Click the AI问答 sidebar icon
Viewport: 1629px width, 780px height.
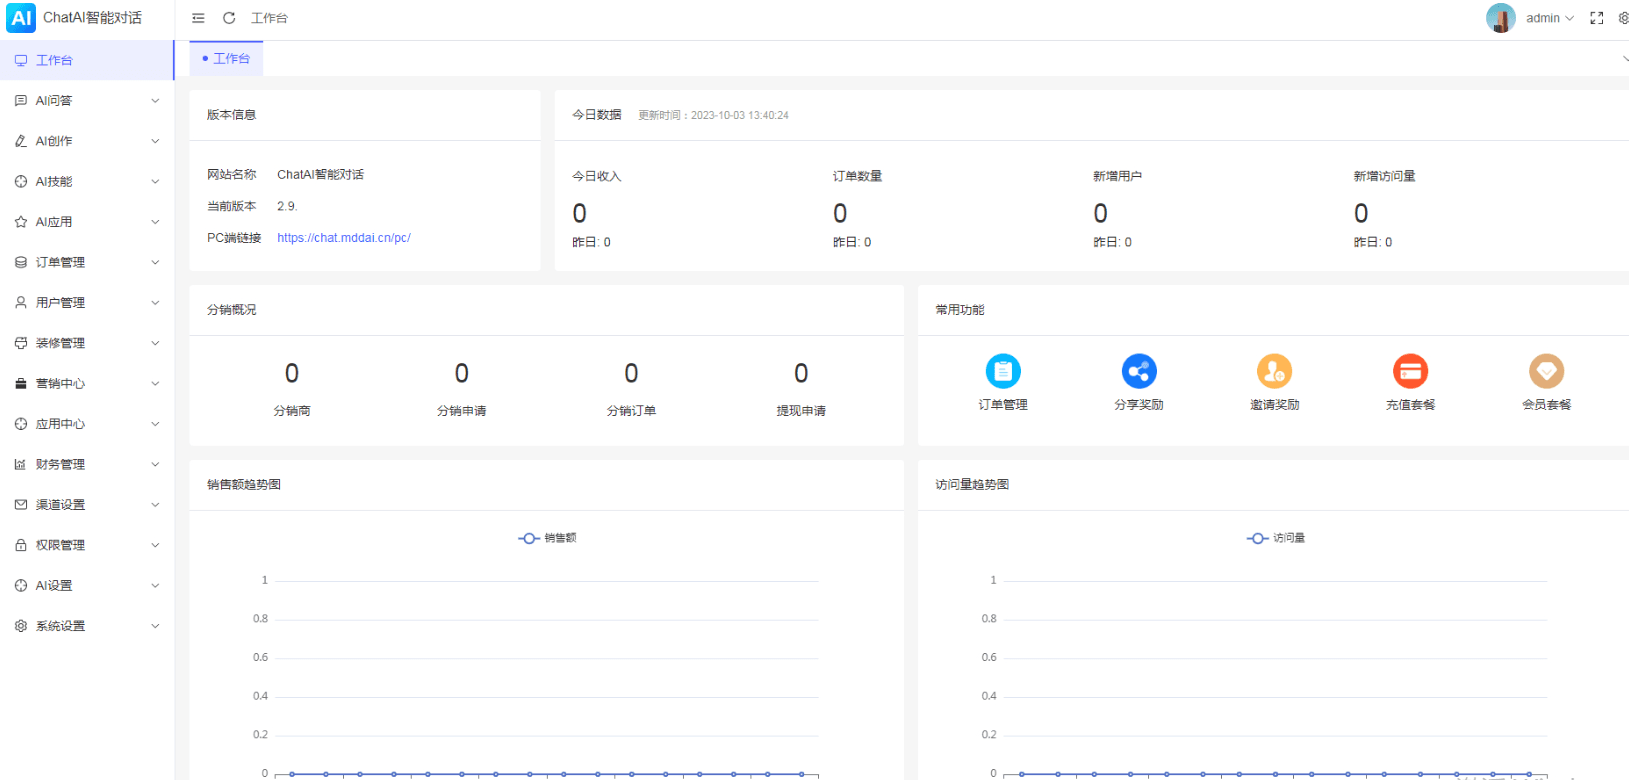point(21,101)
